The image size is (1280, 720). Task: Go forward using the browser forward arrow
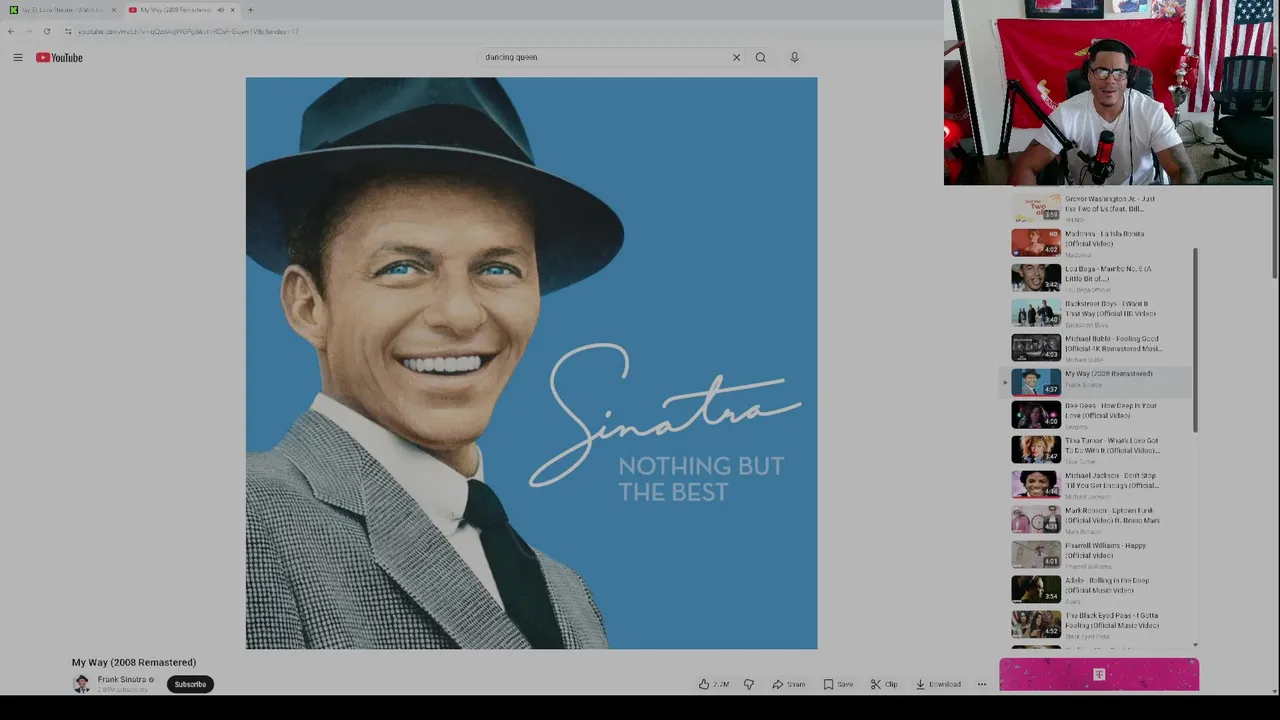[x=28, y=31]
